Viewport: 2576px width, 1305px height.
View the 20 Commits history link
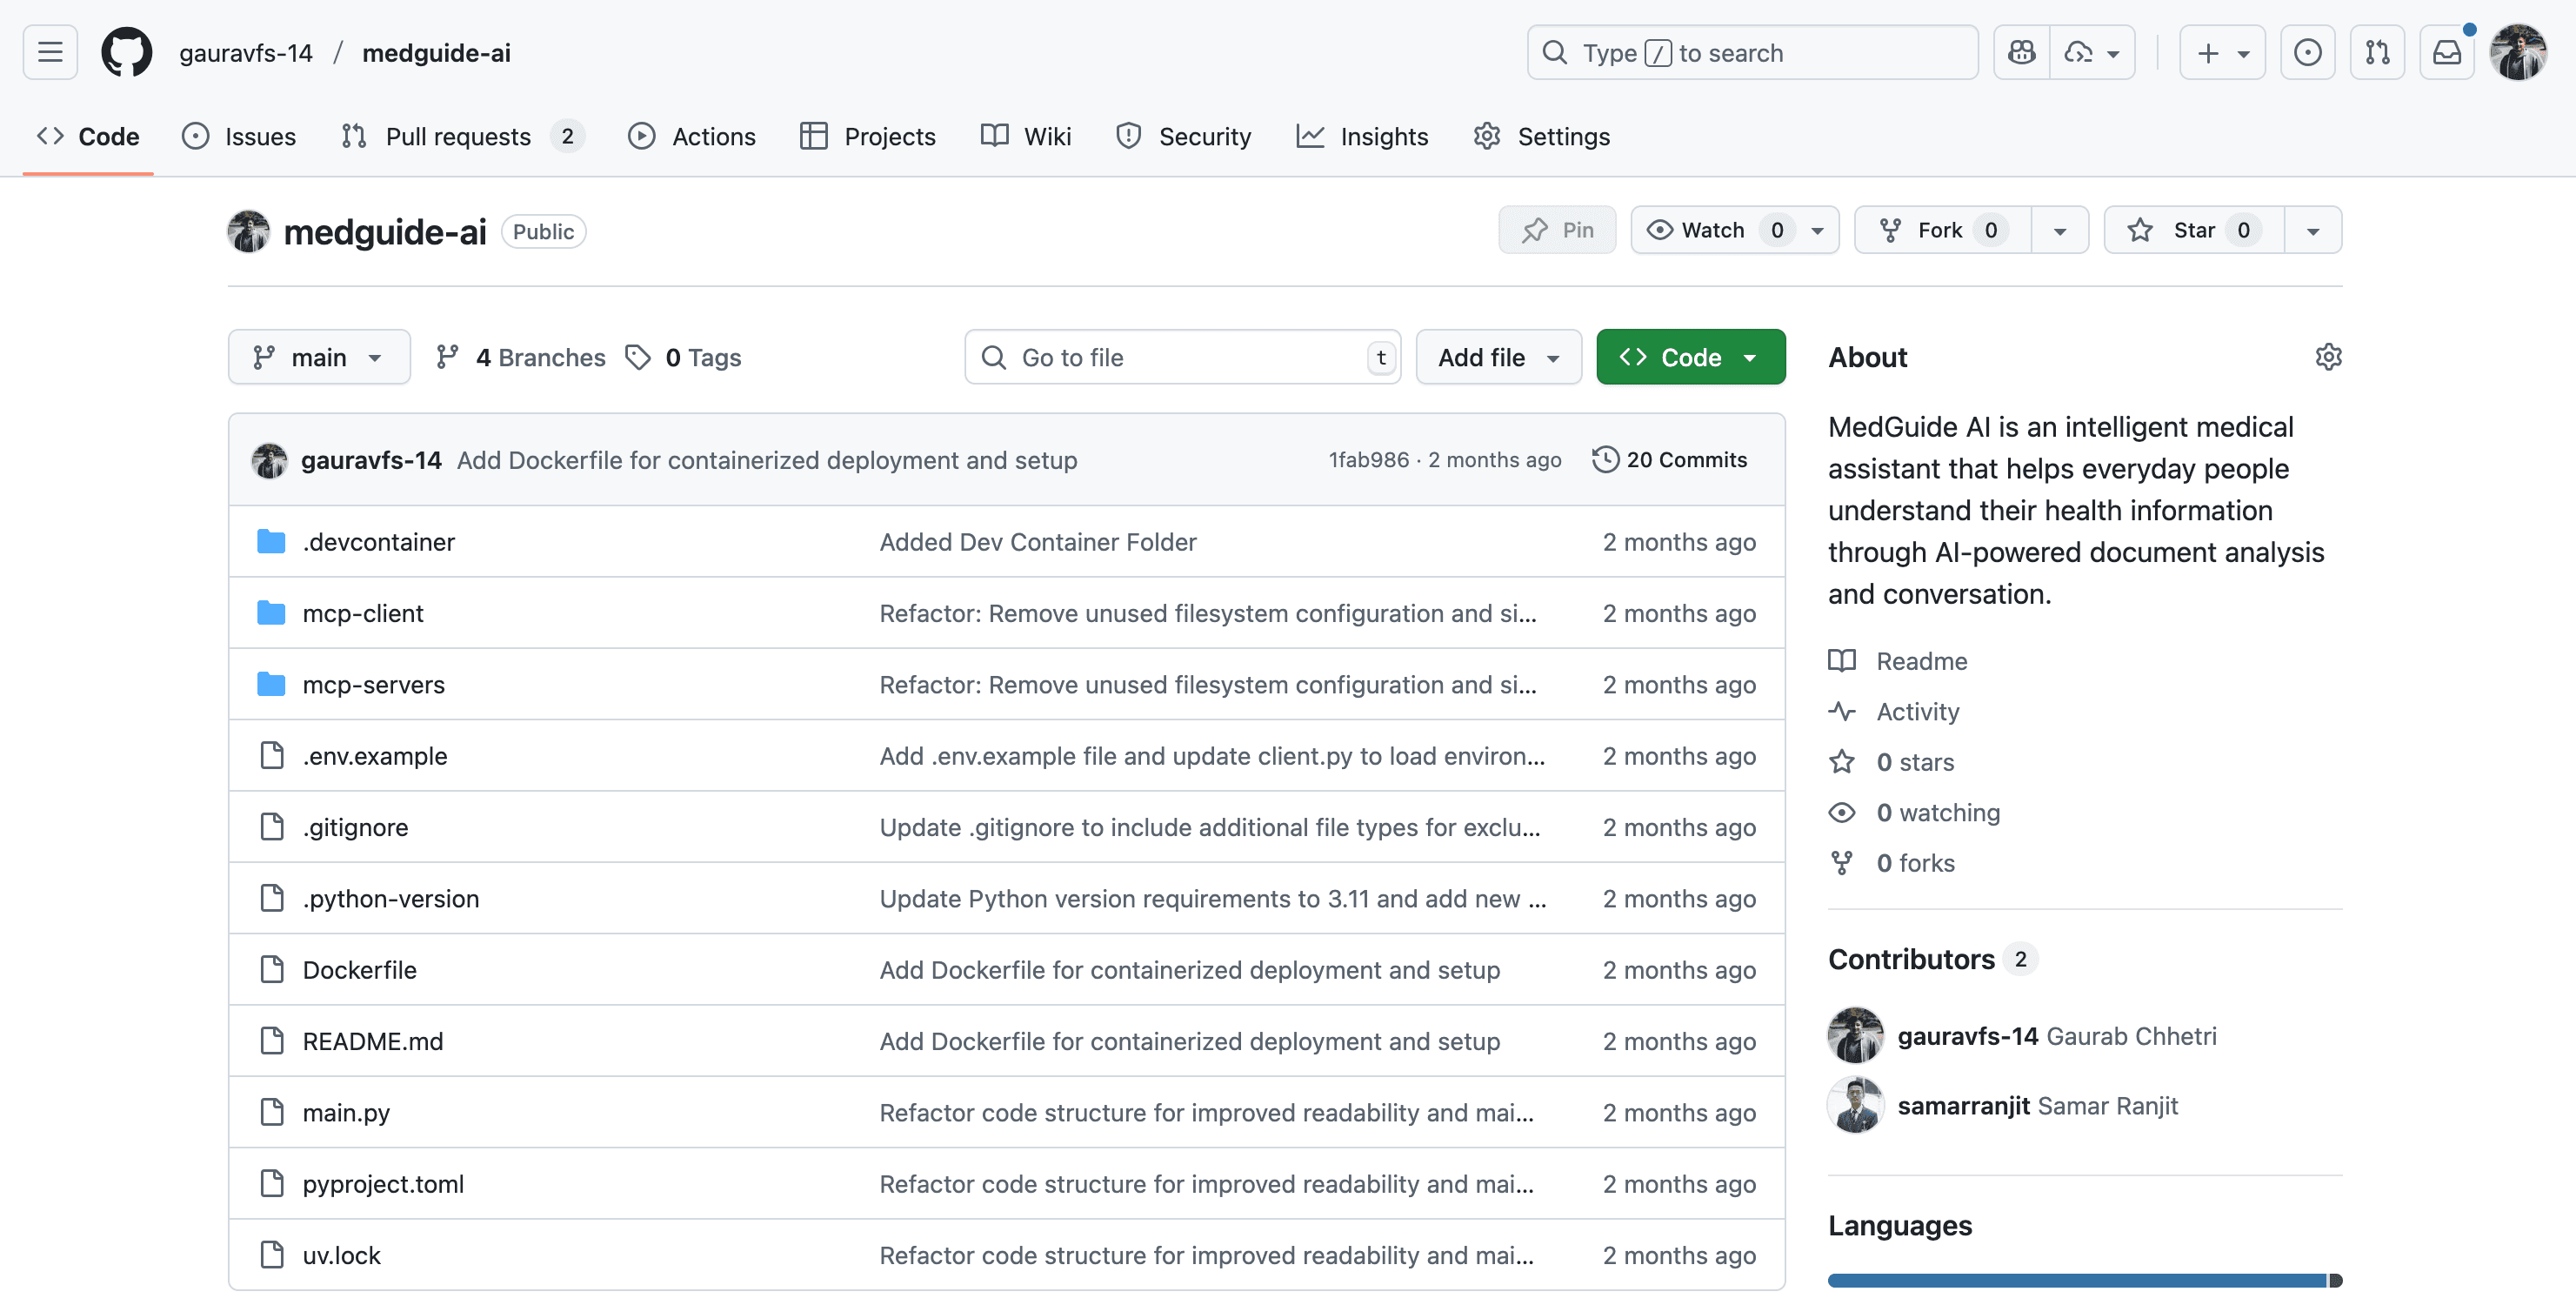pos(1670,459)
